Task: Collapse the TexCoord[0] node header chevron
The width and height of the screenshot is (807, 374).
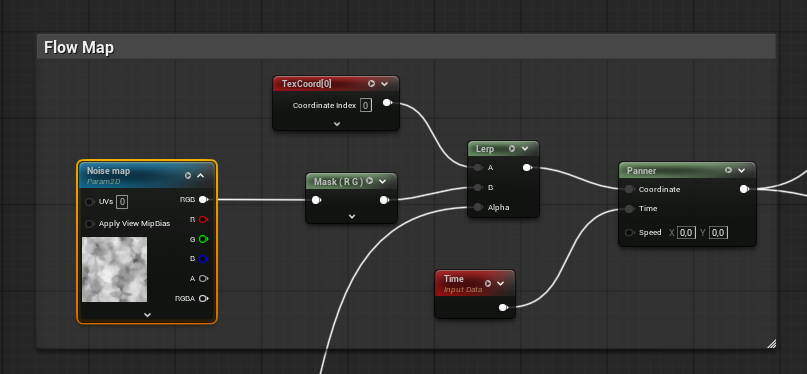Action: [x=384, y=83]
